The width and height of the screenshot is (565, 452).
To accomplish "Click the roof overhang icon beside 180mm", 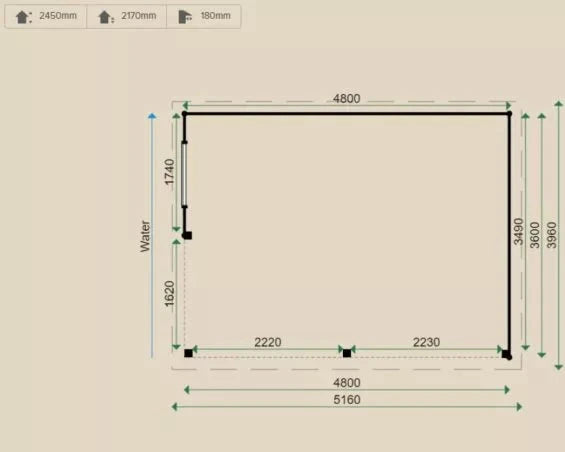I will (x=185, y=17).
